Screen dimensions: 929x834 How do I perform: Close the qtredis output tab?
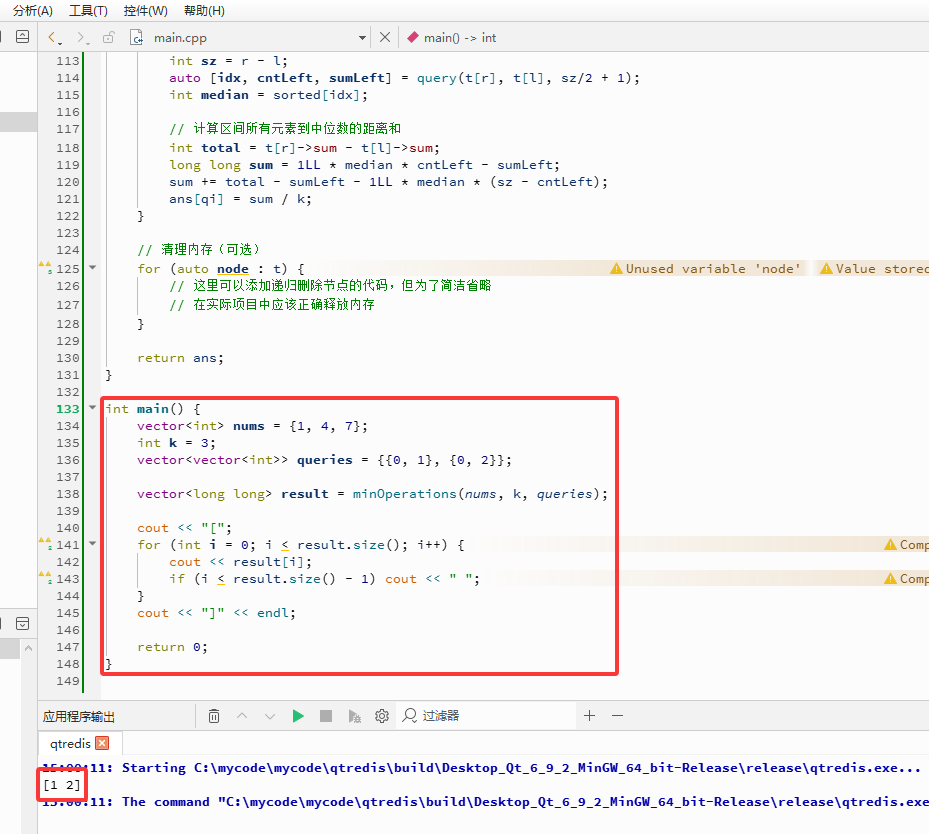[102, 743]
